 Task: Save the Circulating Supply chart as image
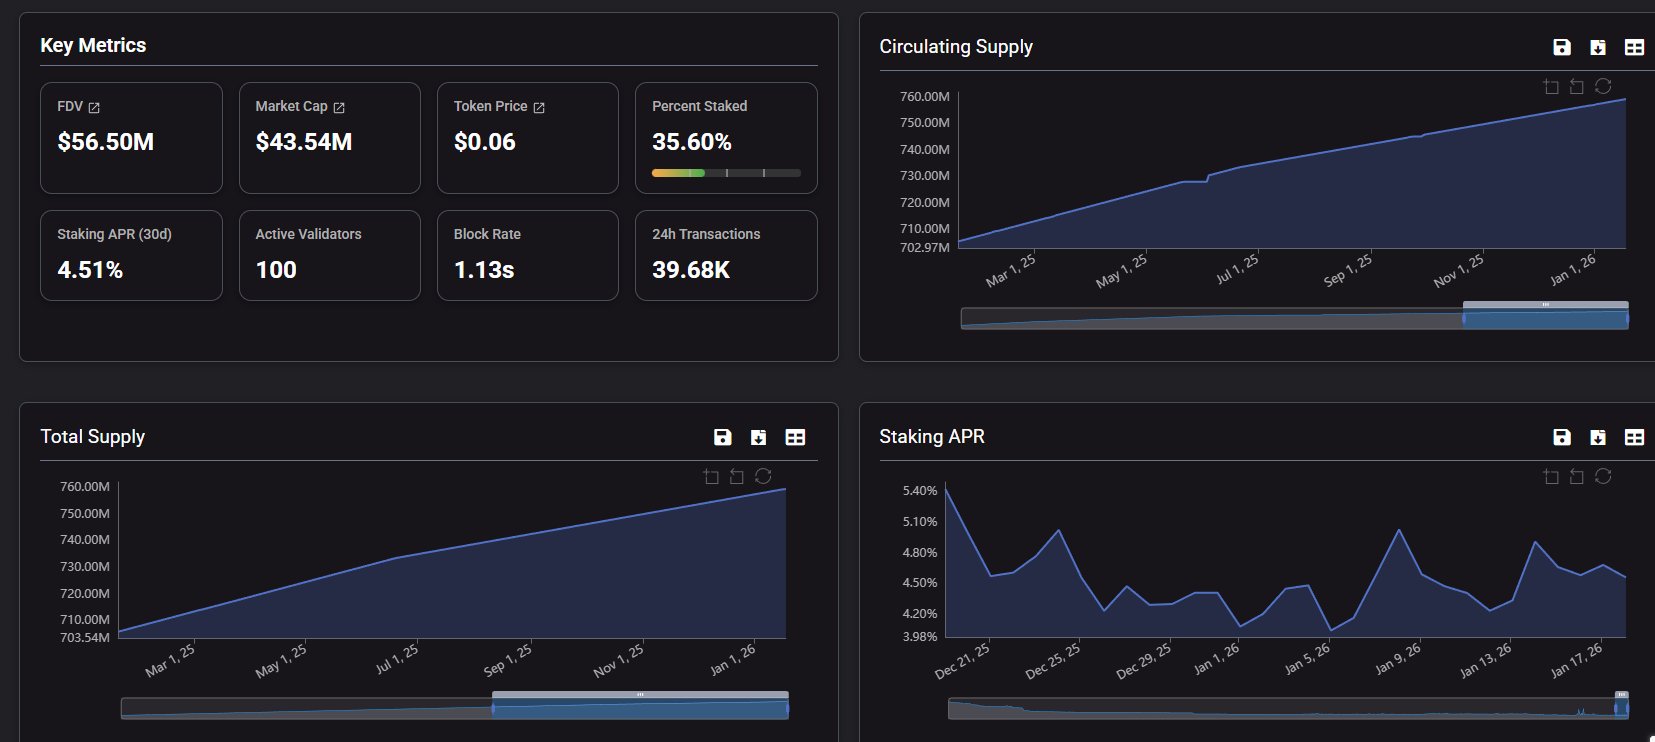(x=1562, y=47)
